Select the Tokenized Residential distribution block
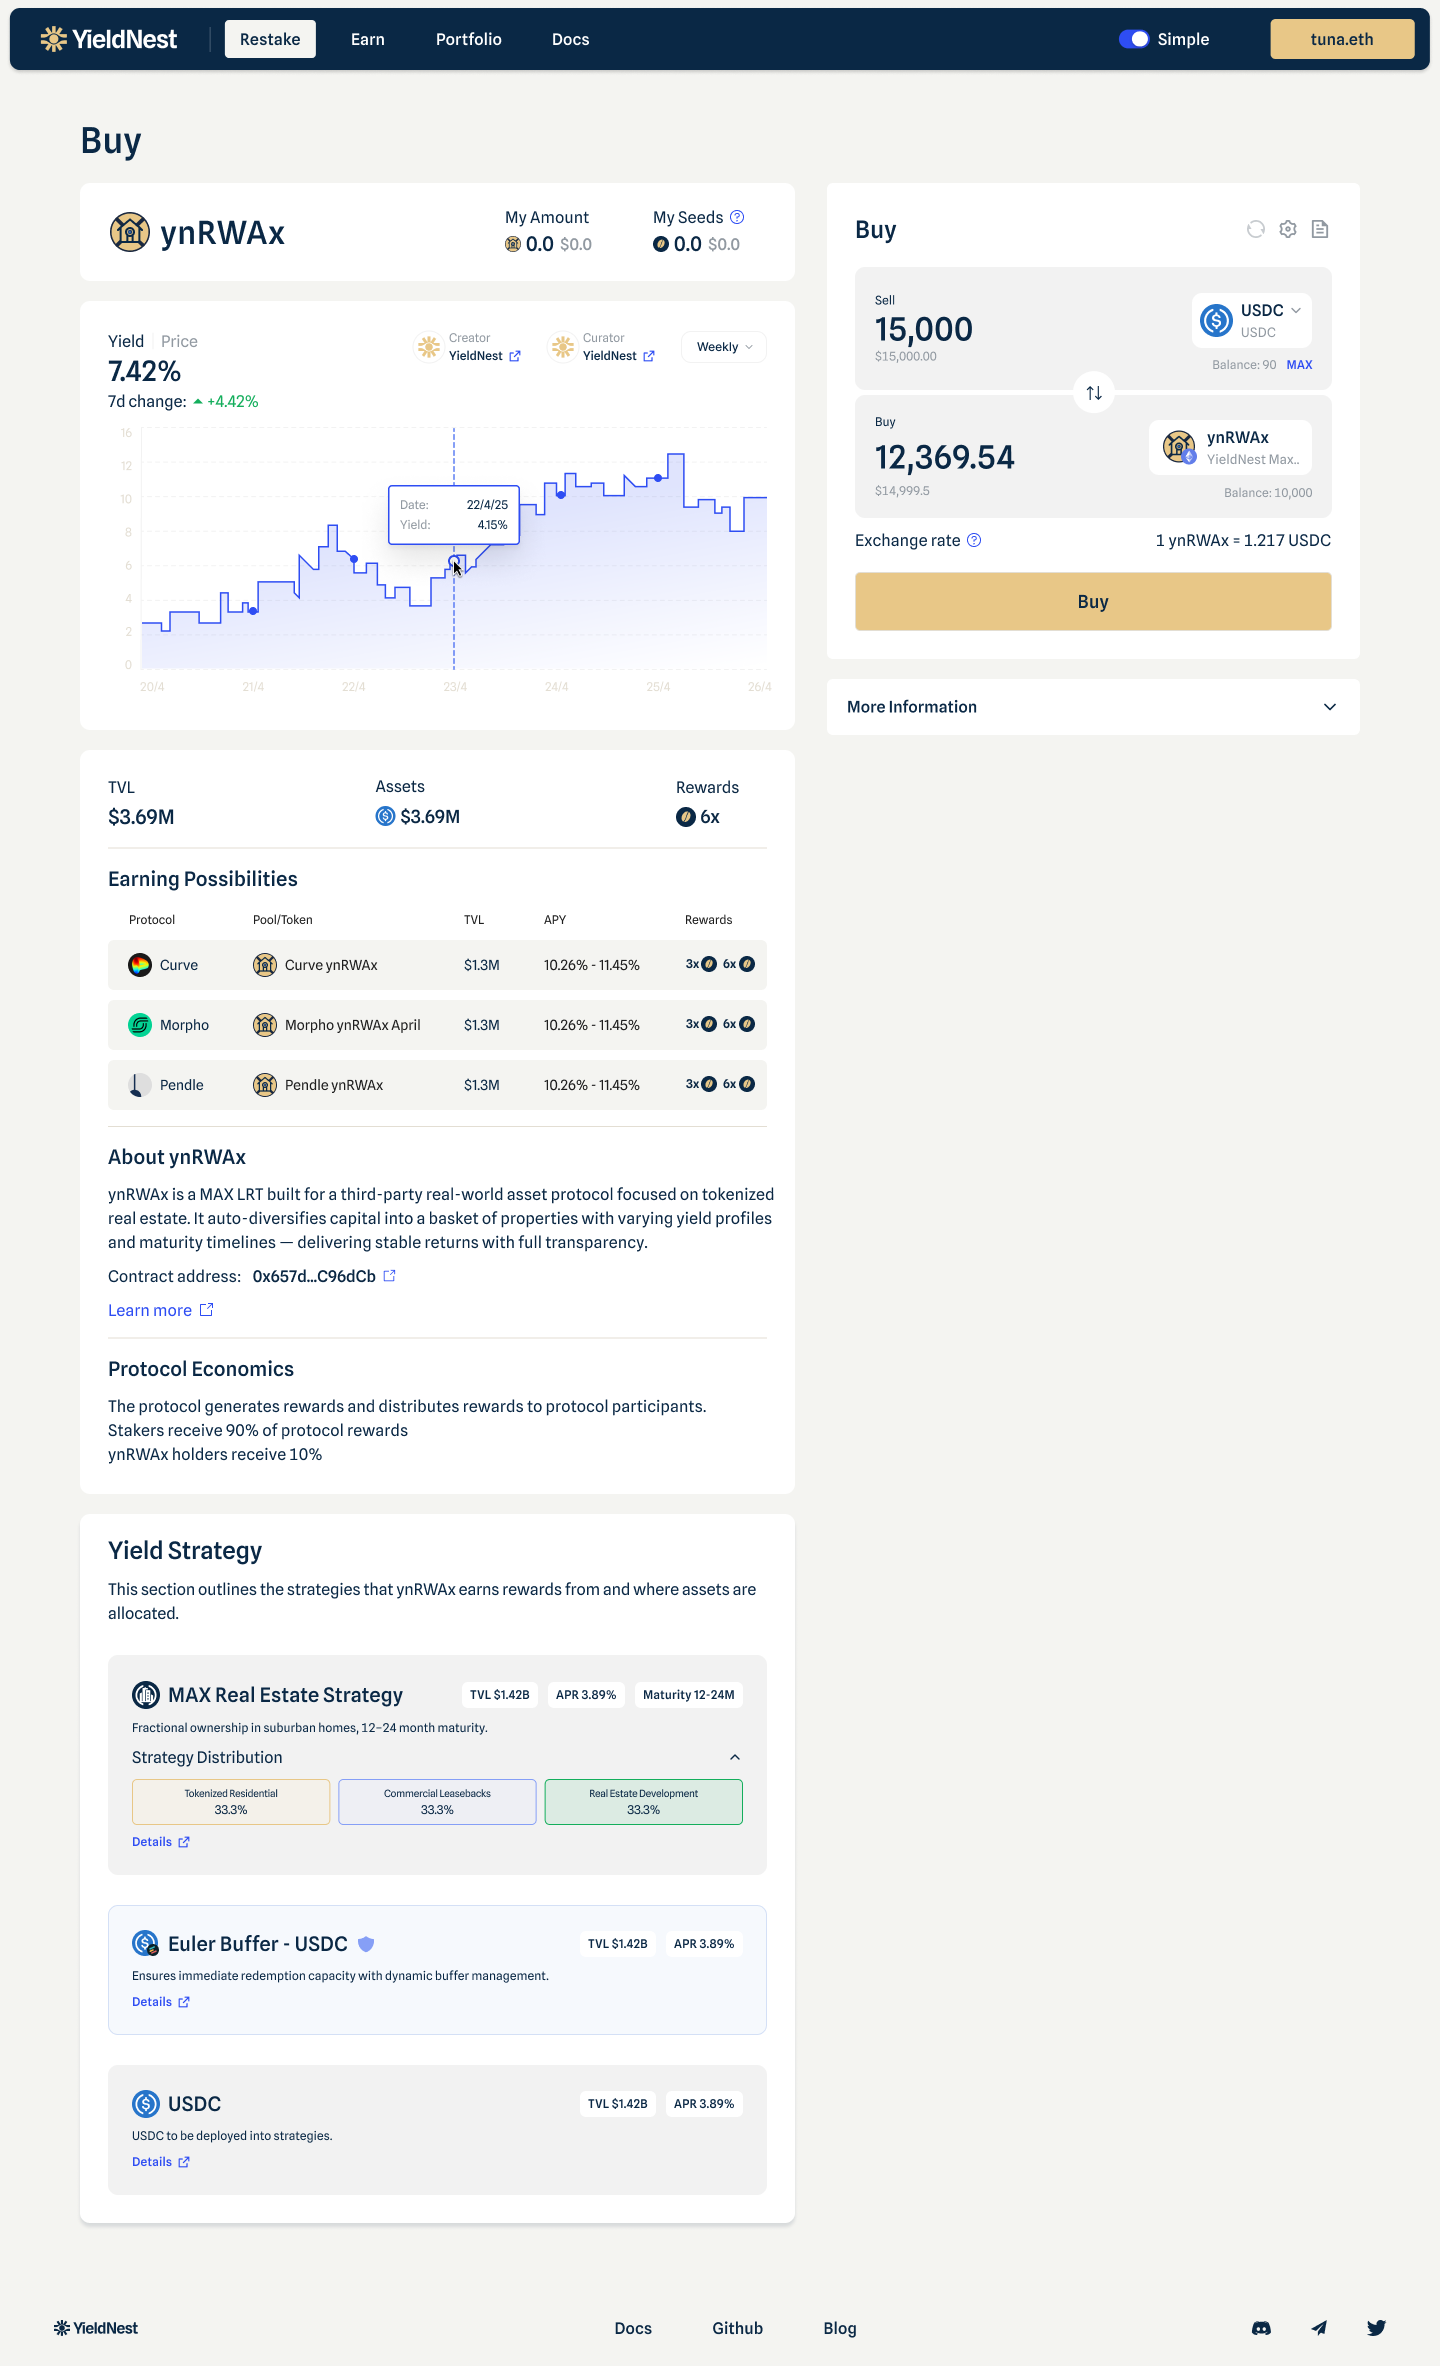1440x2366 pixels. click(231, 1802)
